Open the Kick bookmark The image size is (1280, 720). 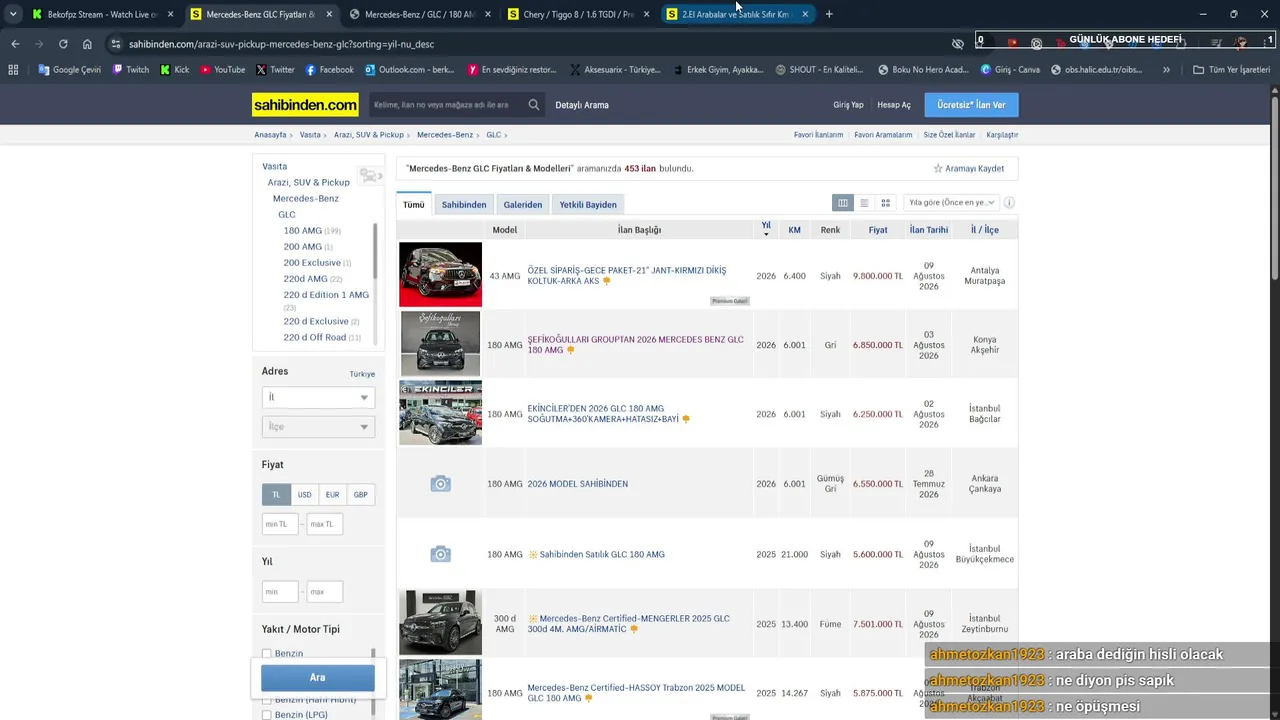point(174,70)
